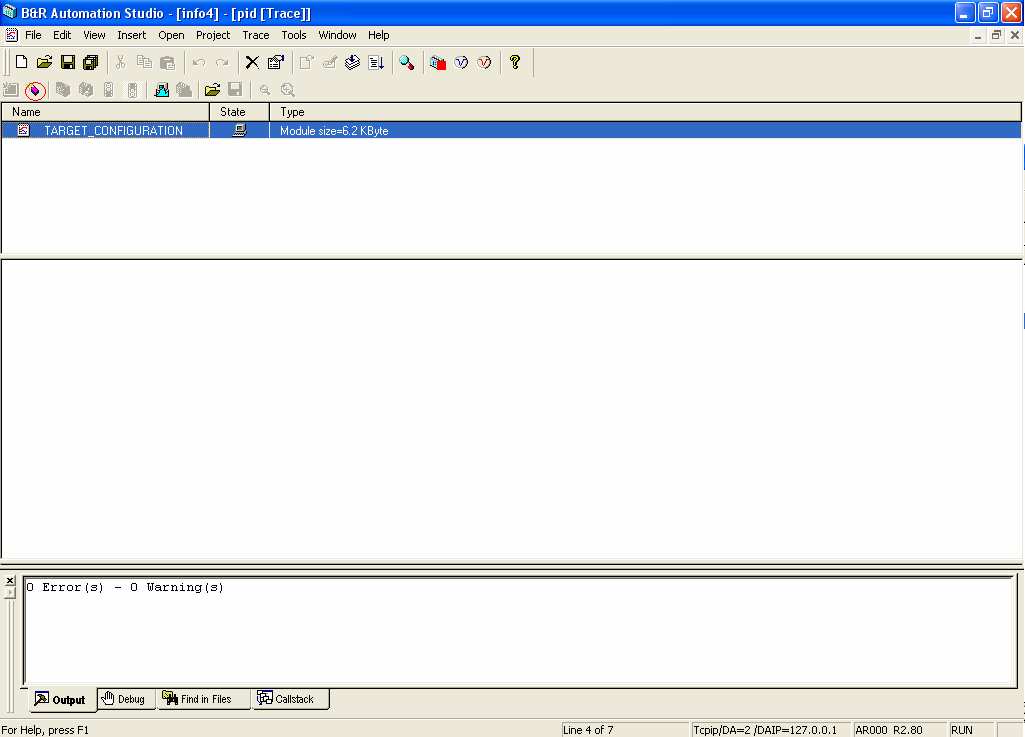Click the zoom out magnifier icon
The width and height of the screenshot is (1025, 737).
tap(265, 90)
